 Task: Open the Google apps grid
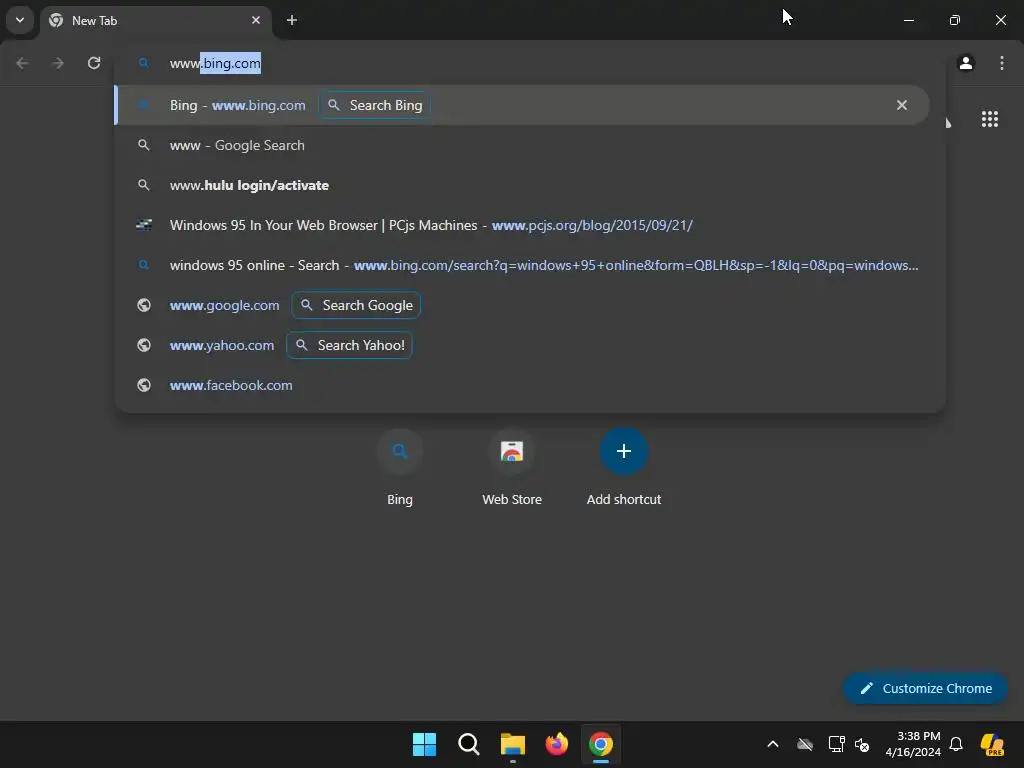click(989, 119)
